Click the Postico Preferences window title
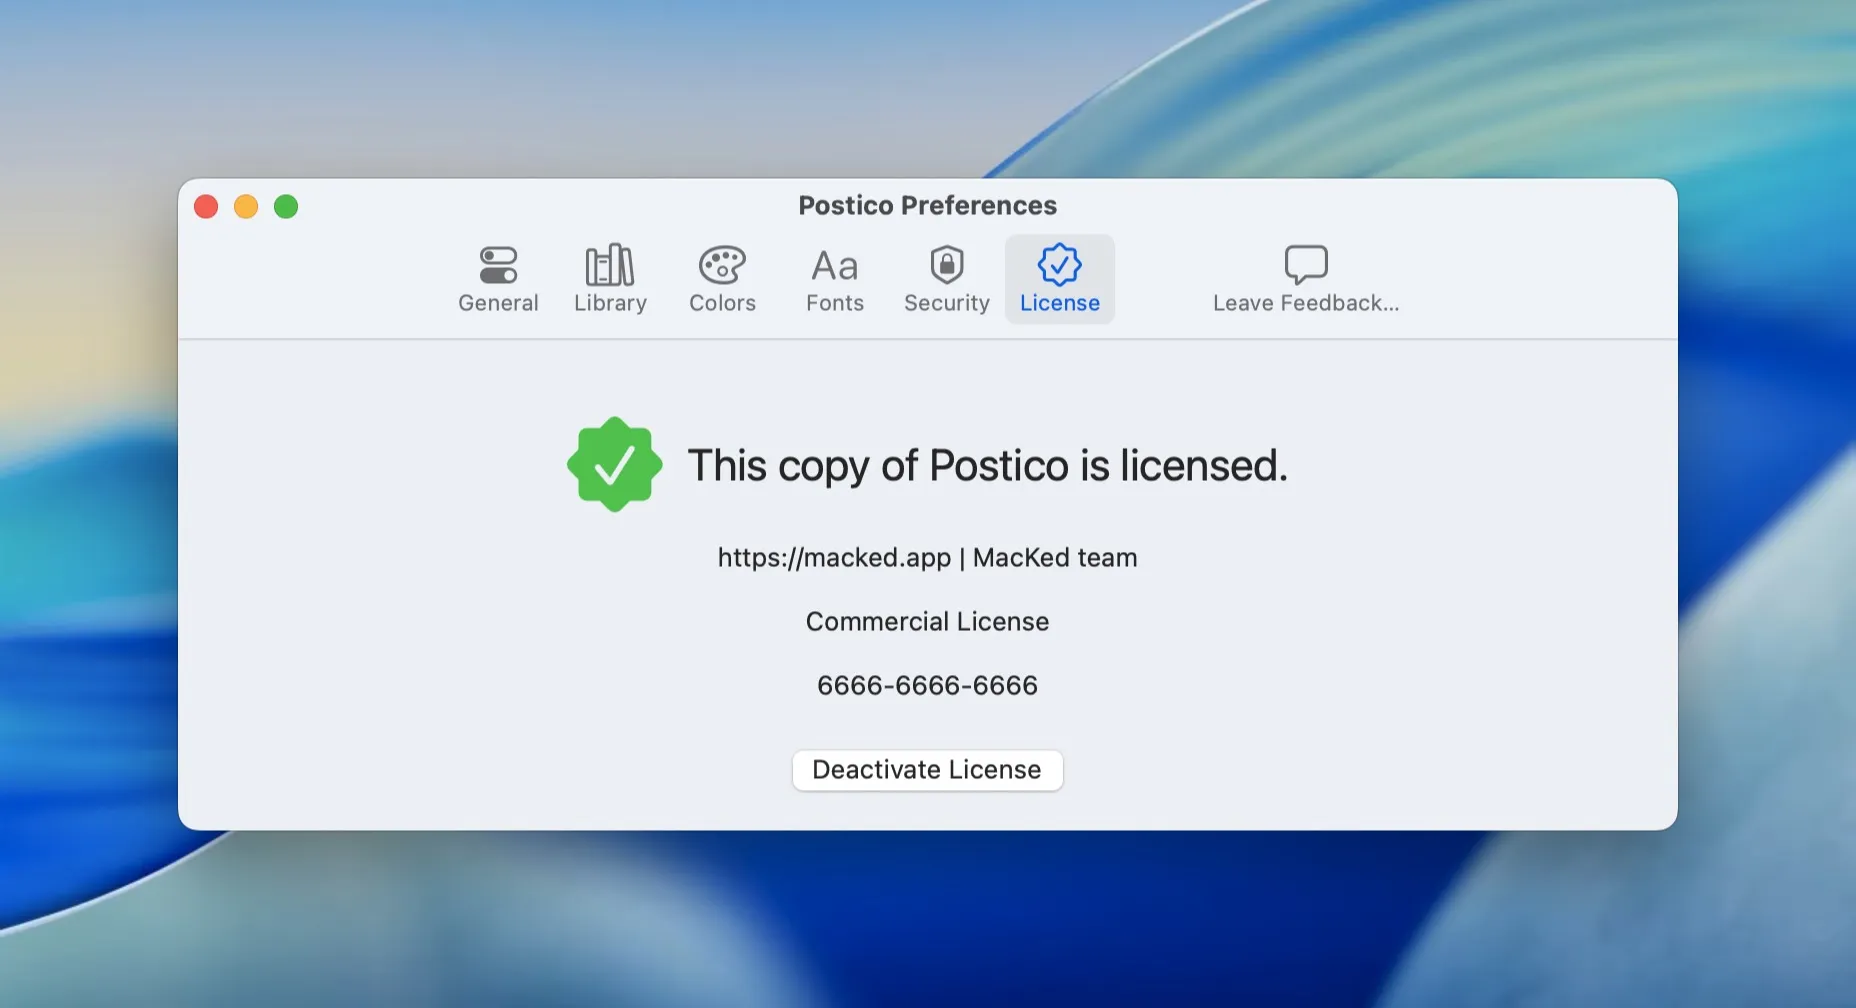This screenshot has width=1856, height=1008. [927, 205]
